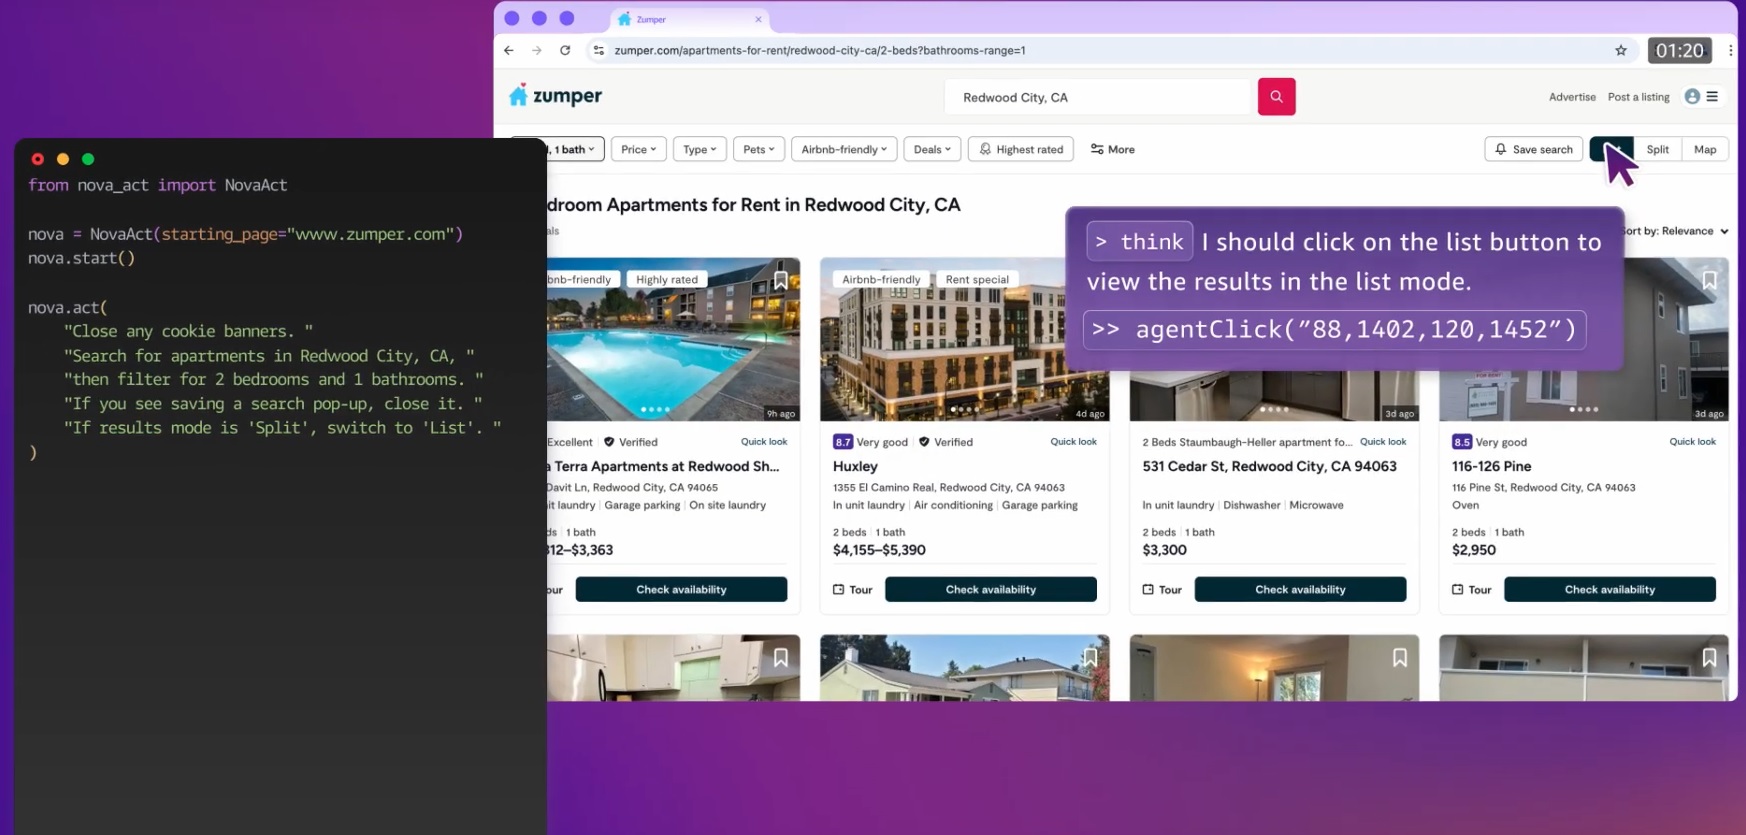Open Quick look for 116-126 Pine
The width and height of the screenshot is (1746, 835).
click(1692, 441)
